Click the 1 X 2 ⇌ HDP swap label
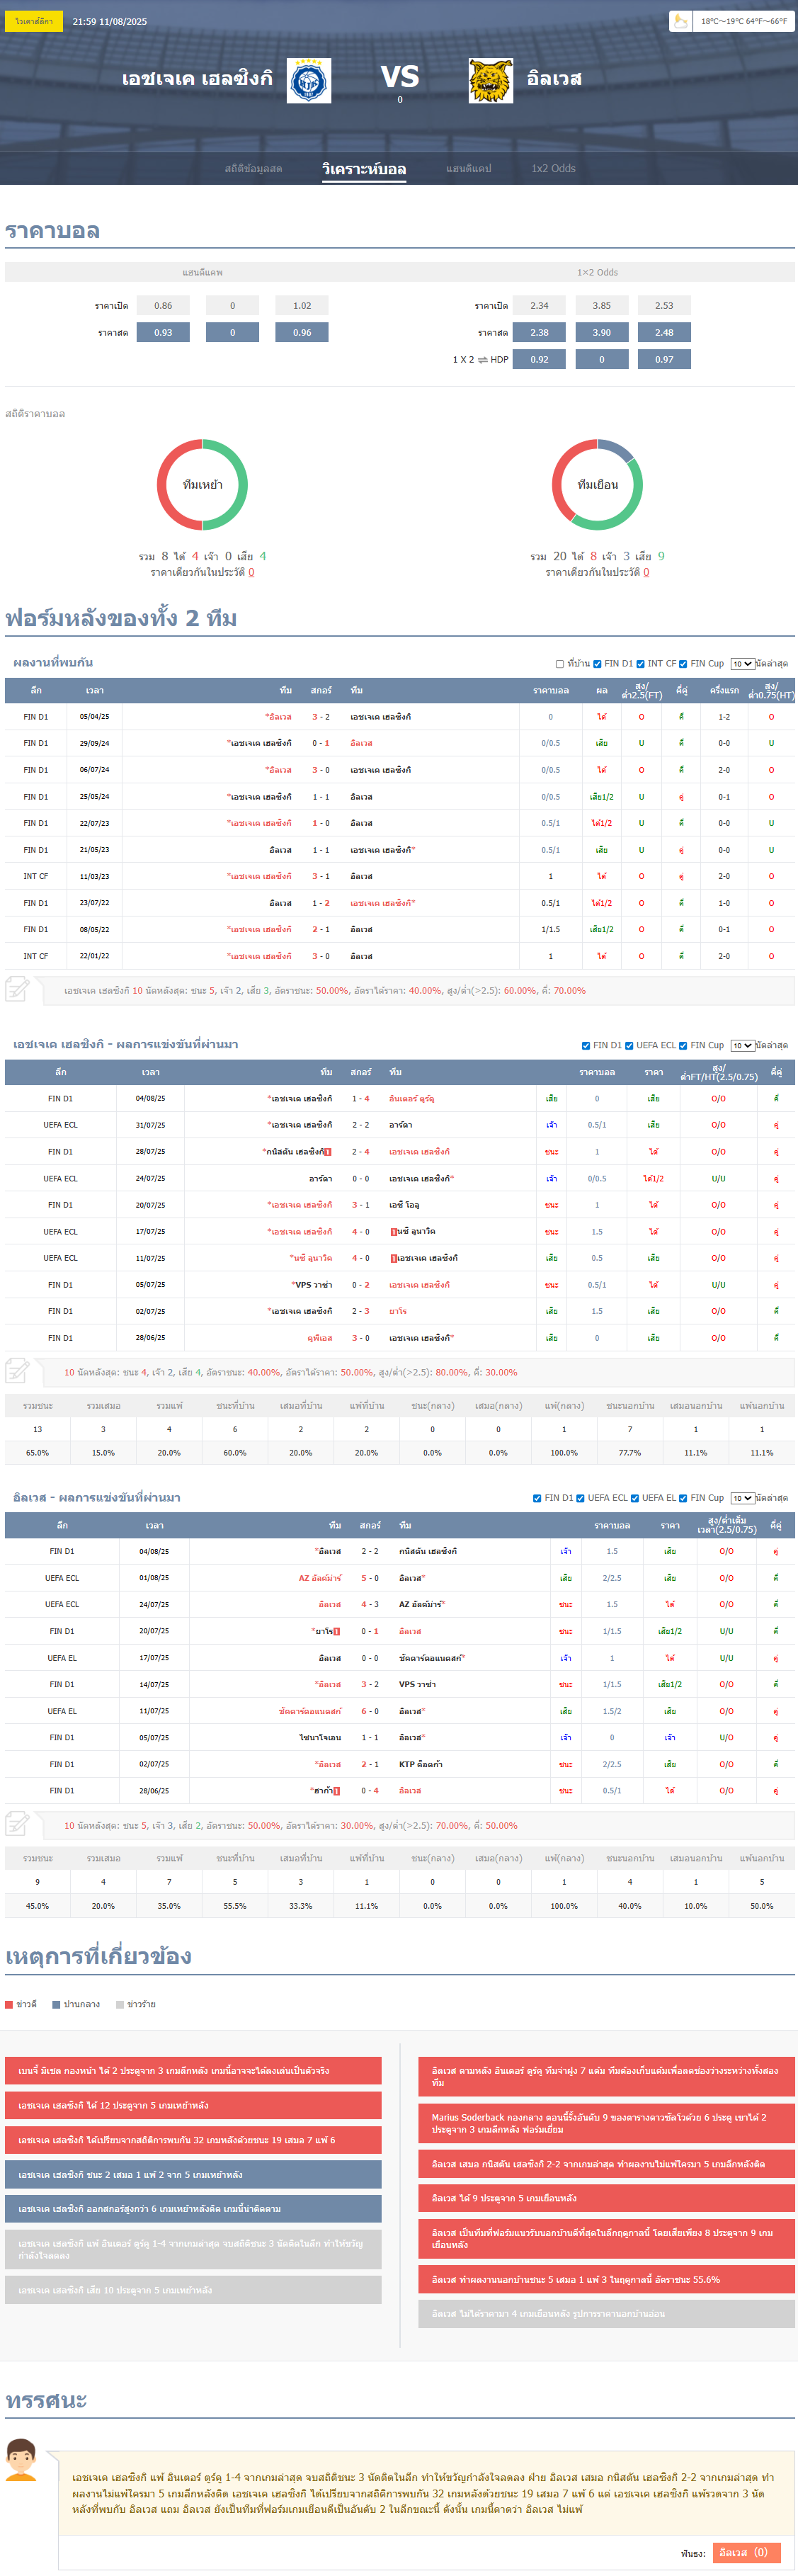798x2576 pixels. 480,359
